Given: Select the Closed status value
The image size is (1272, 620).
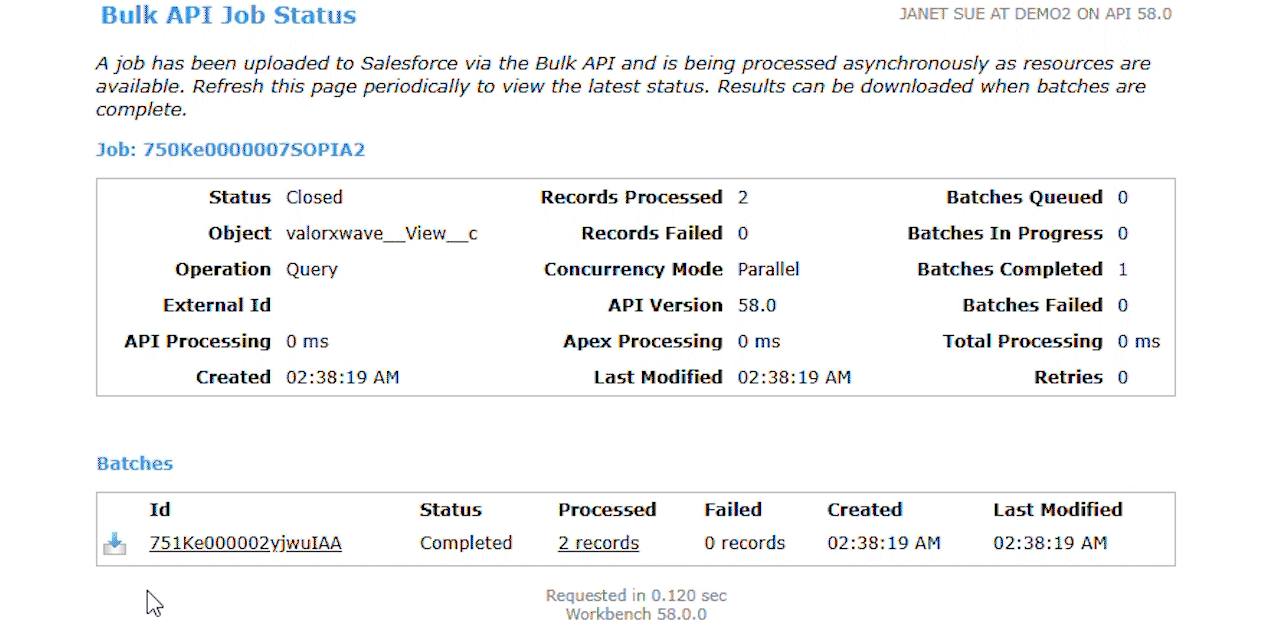Looking at the screenshot, I should point(314,197).
